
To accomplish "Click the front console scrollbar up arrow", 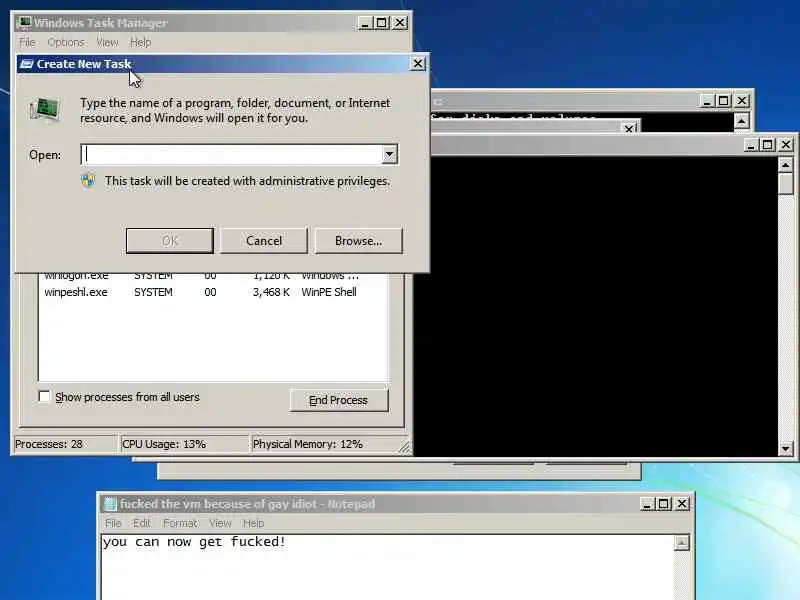I will (785, 165).
